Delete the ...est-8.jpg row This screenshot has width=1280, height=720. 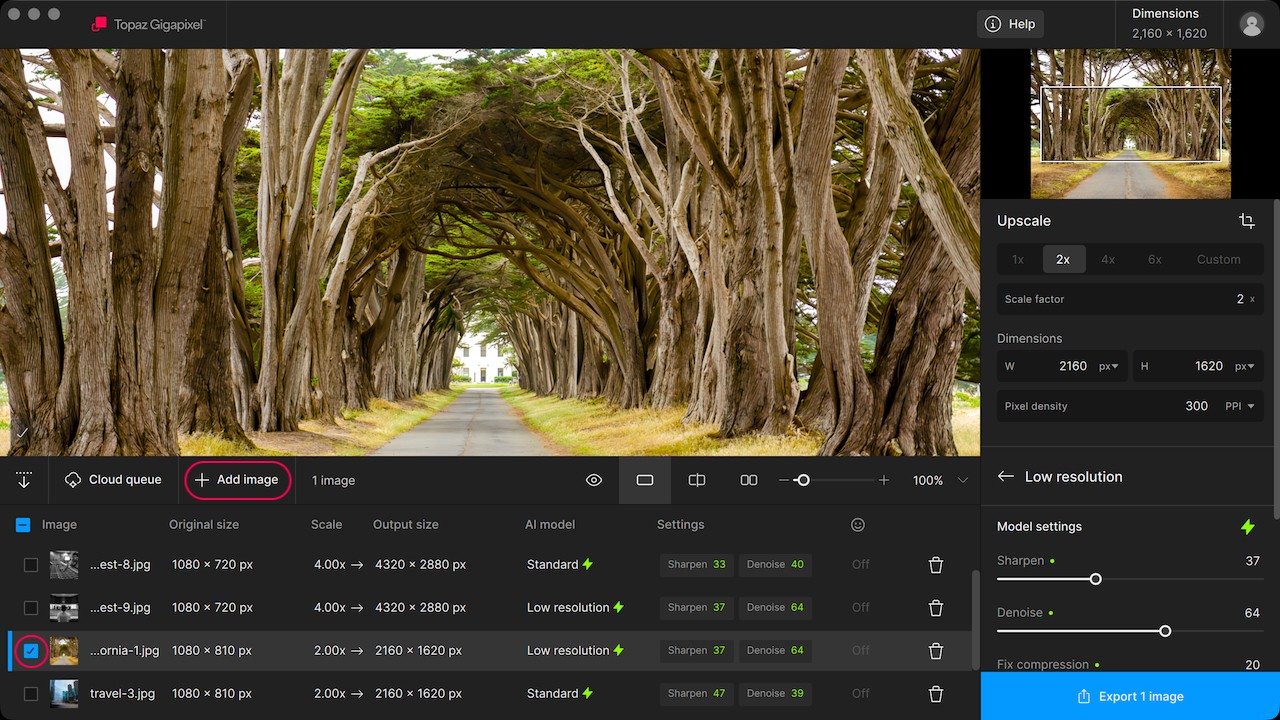click(936, 565)
